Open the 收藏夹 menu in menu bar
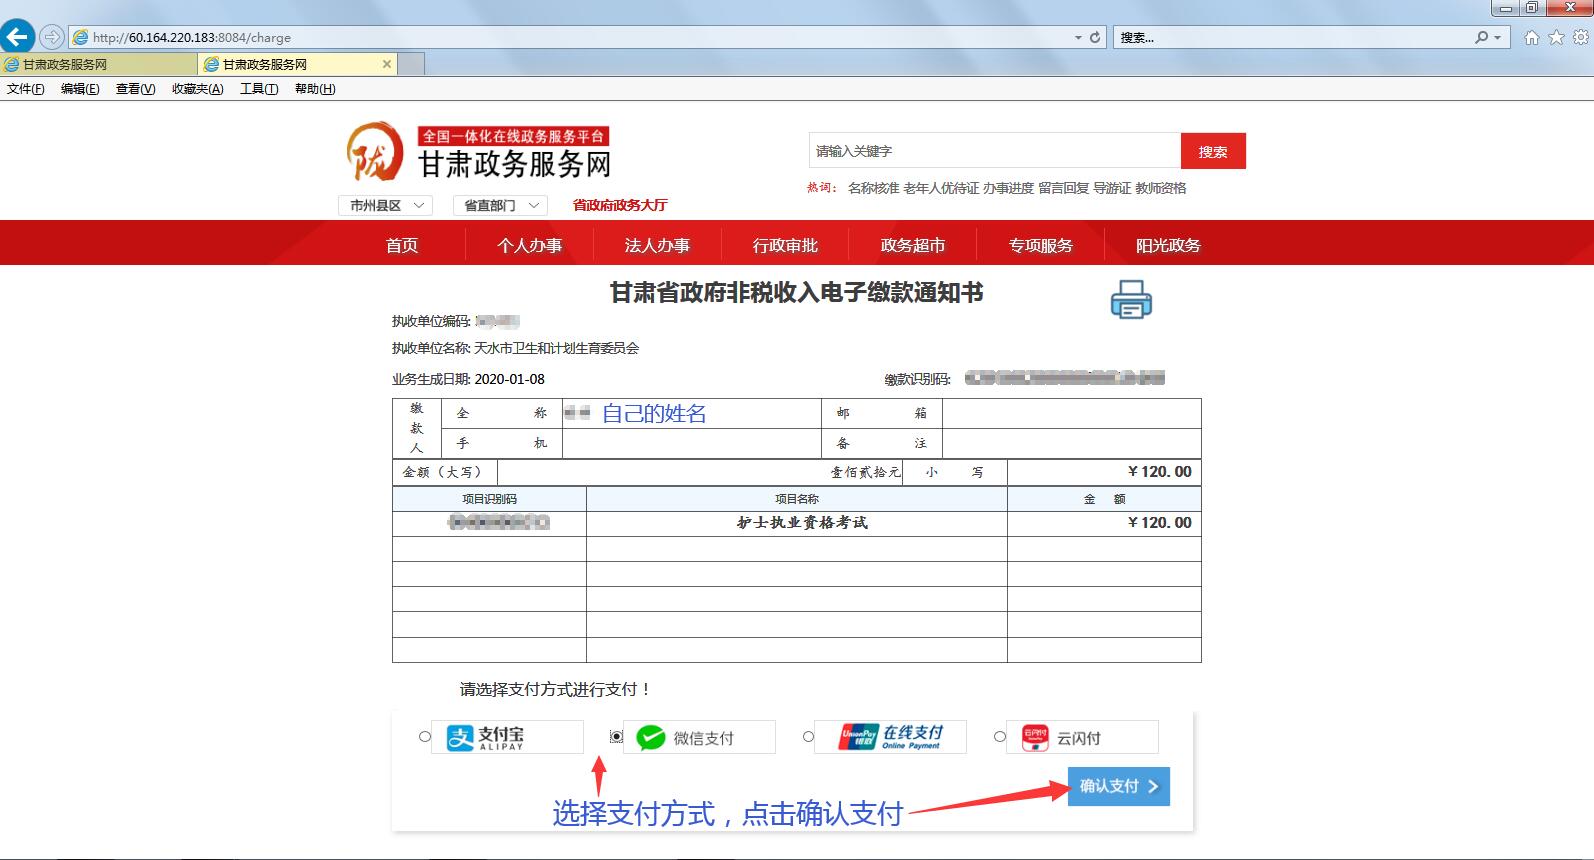This screenshot has height=860, width=1594. pyautogui.click(x=197, y=89)
